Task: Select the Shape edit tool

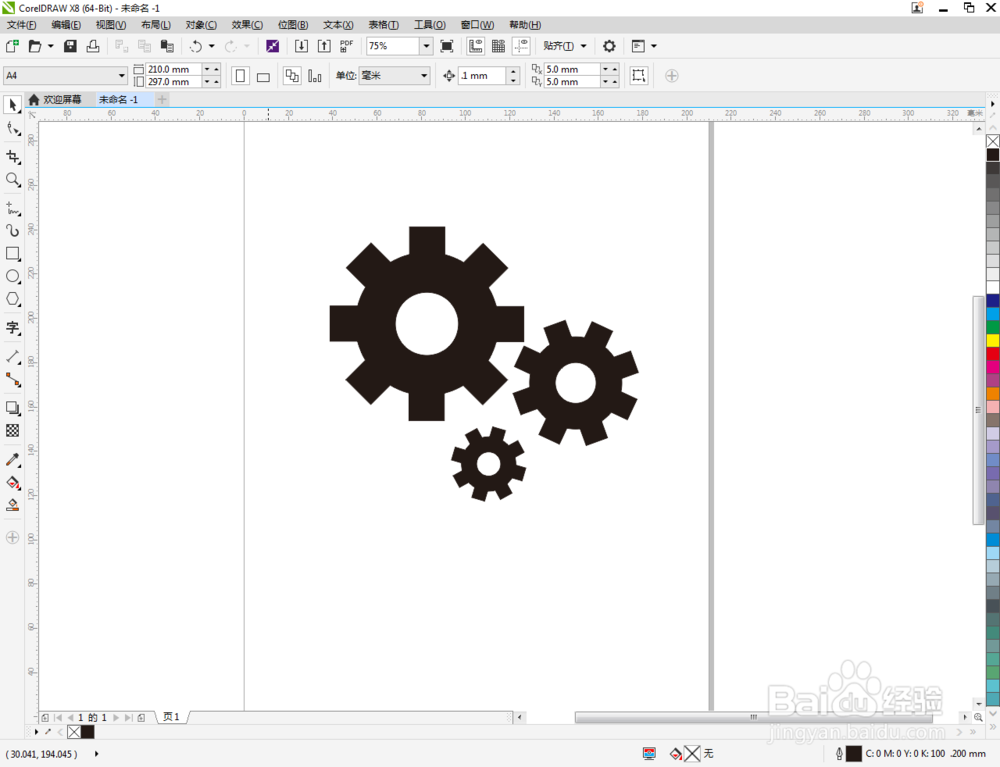Action: tap(13, 129)
